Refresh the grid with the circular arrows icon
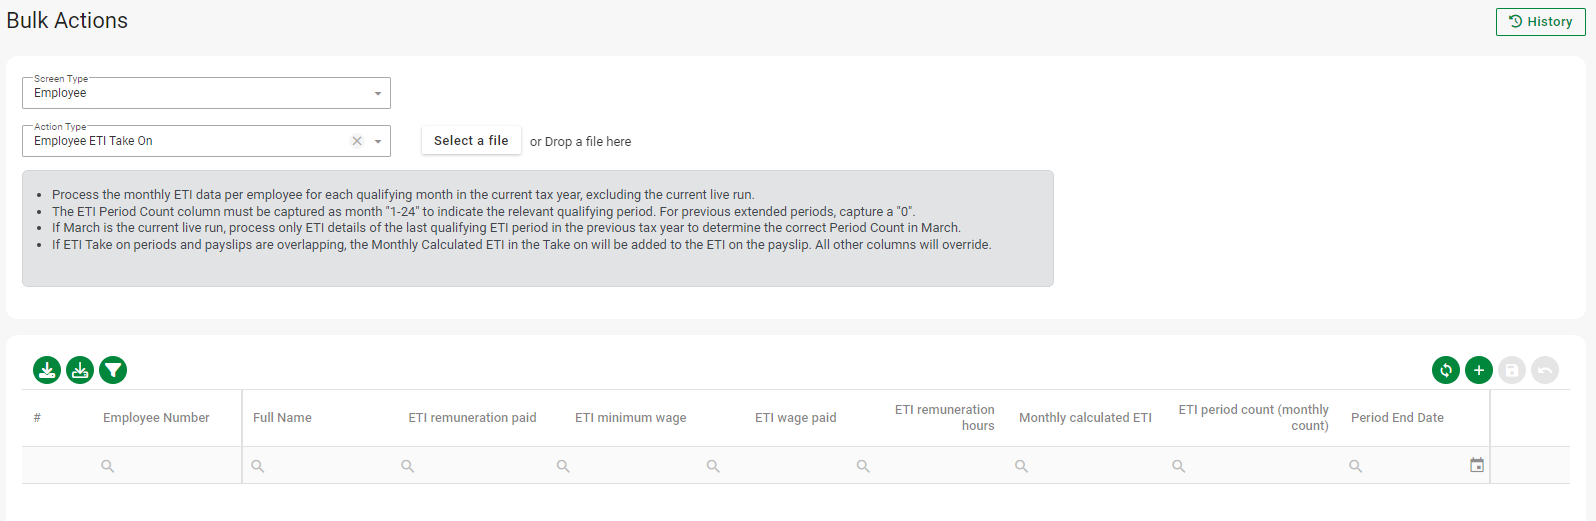1596x521 pixels. pyautogui.click(x=1445, y=370)
